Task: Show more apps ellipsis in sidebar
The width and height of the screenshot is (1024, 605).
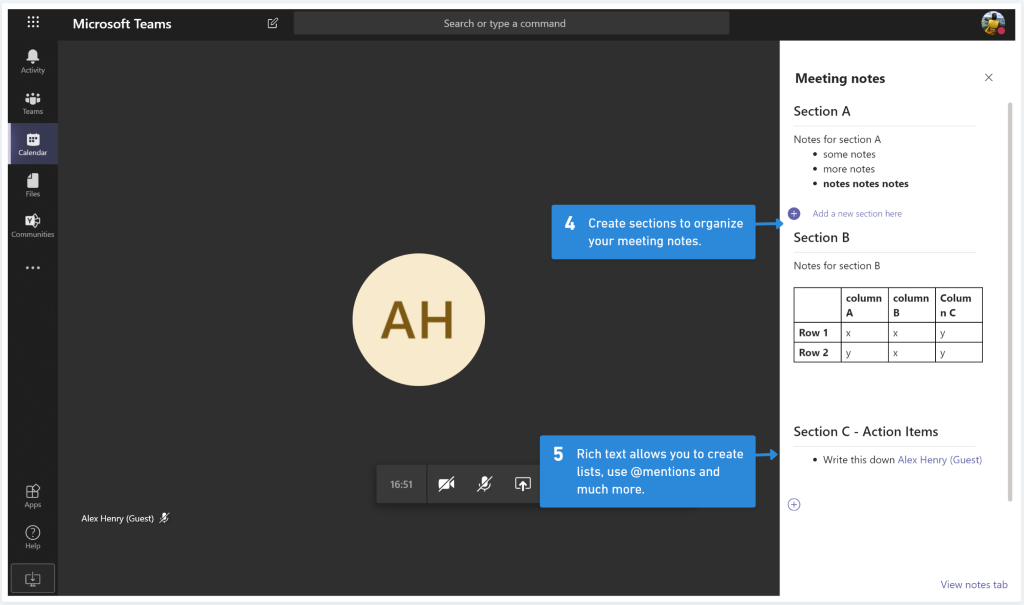Action: [x=33, y=268]
